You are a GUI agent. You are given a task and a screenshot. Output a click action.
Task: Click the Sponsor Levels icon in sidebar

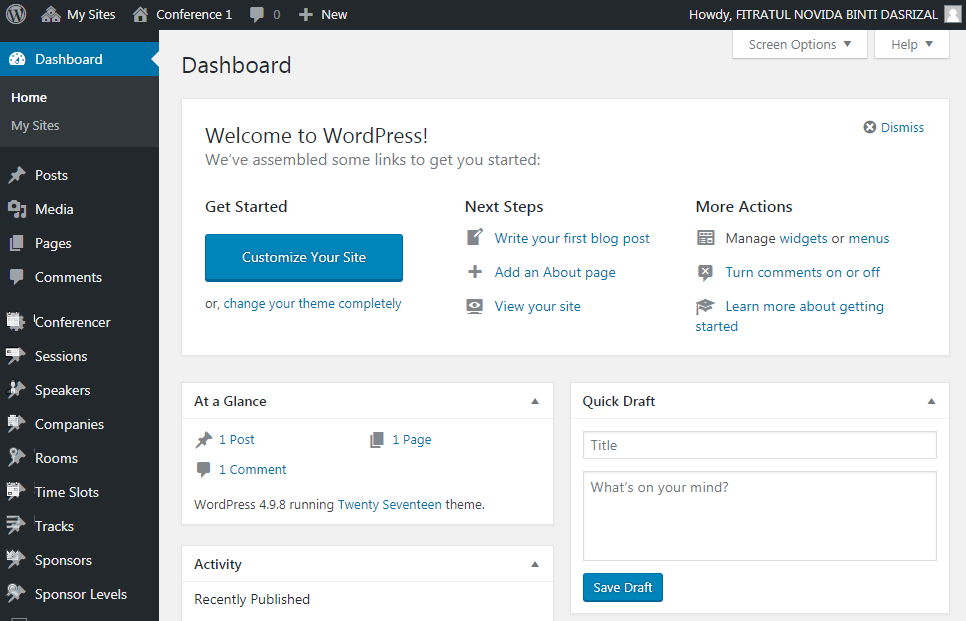pos(16,593)
